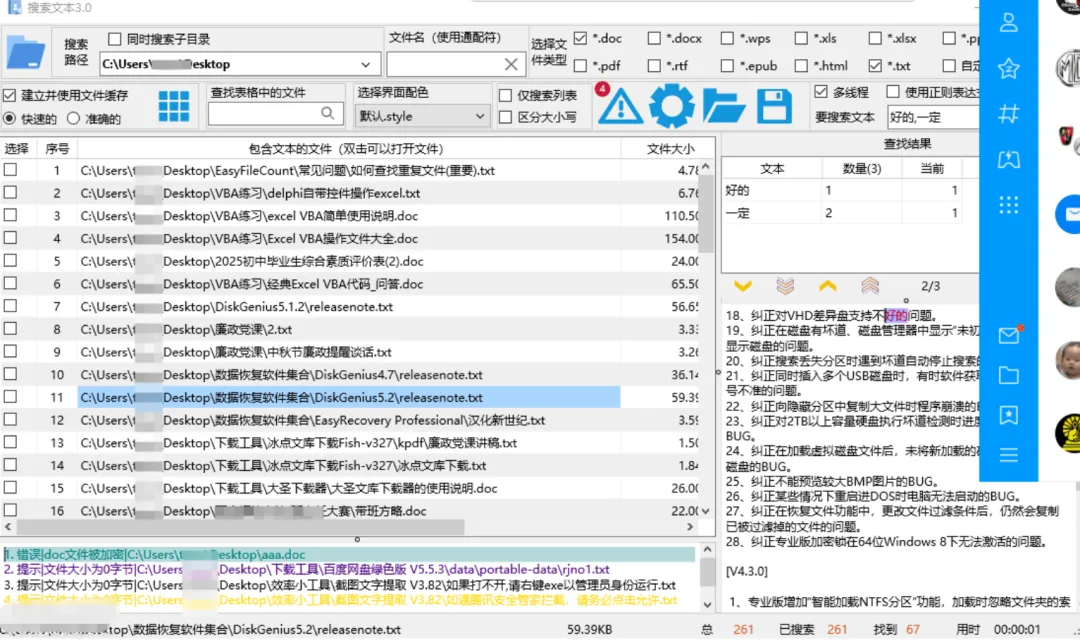
Task: Select 汉化新世纪.txt file row
Action: pos(349,420)
